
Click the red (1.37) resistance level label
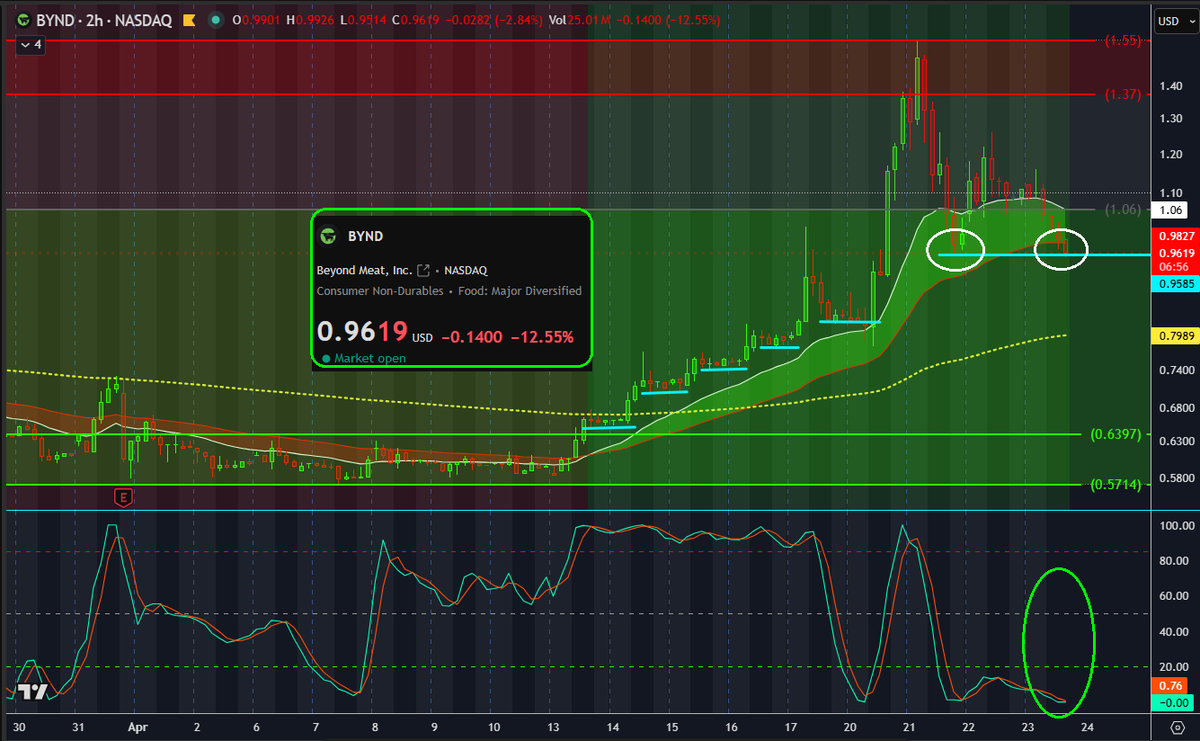tap(1122, 94)
